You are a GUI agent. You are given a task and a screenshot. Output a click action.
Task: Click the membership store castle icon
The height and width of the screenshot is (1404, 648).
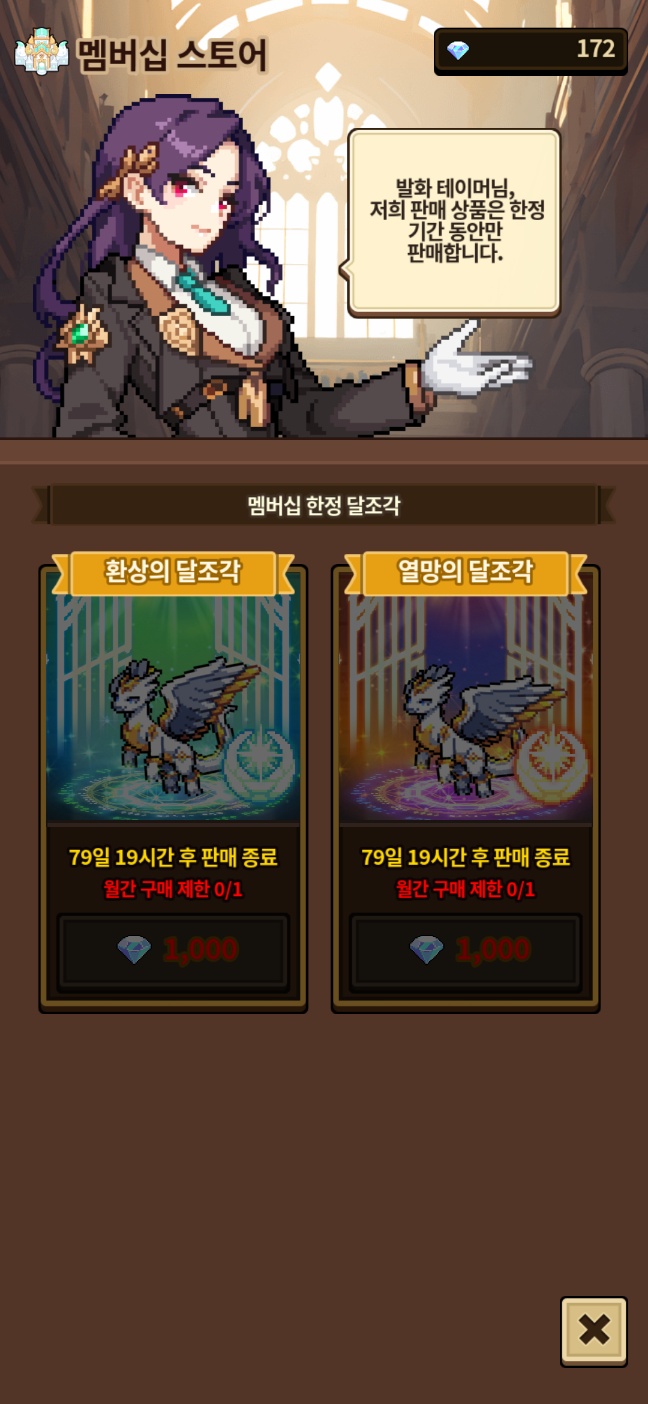click(41, 52)
